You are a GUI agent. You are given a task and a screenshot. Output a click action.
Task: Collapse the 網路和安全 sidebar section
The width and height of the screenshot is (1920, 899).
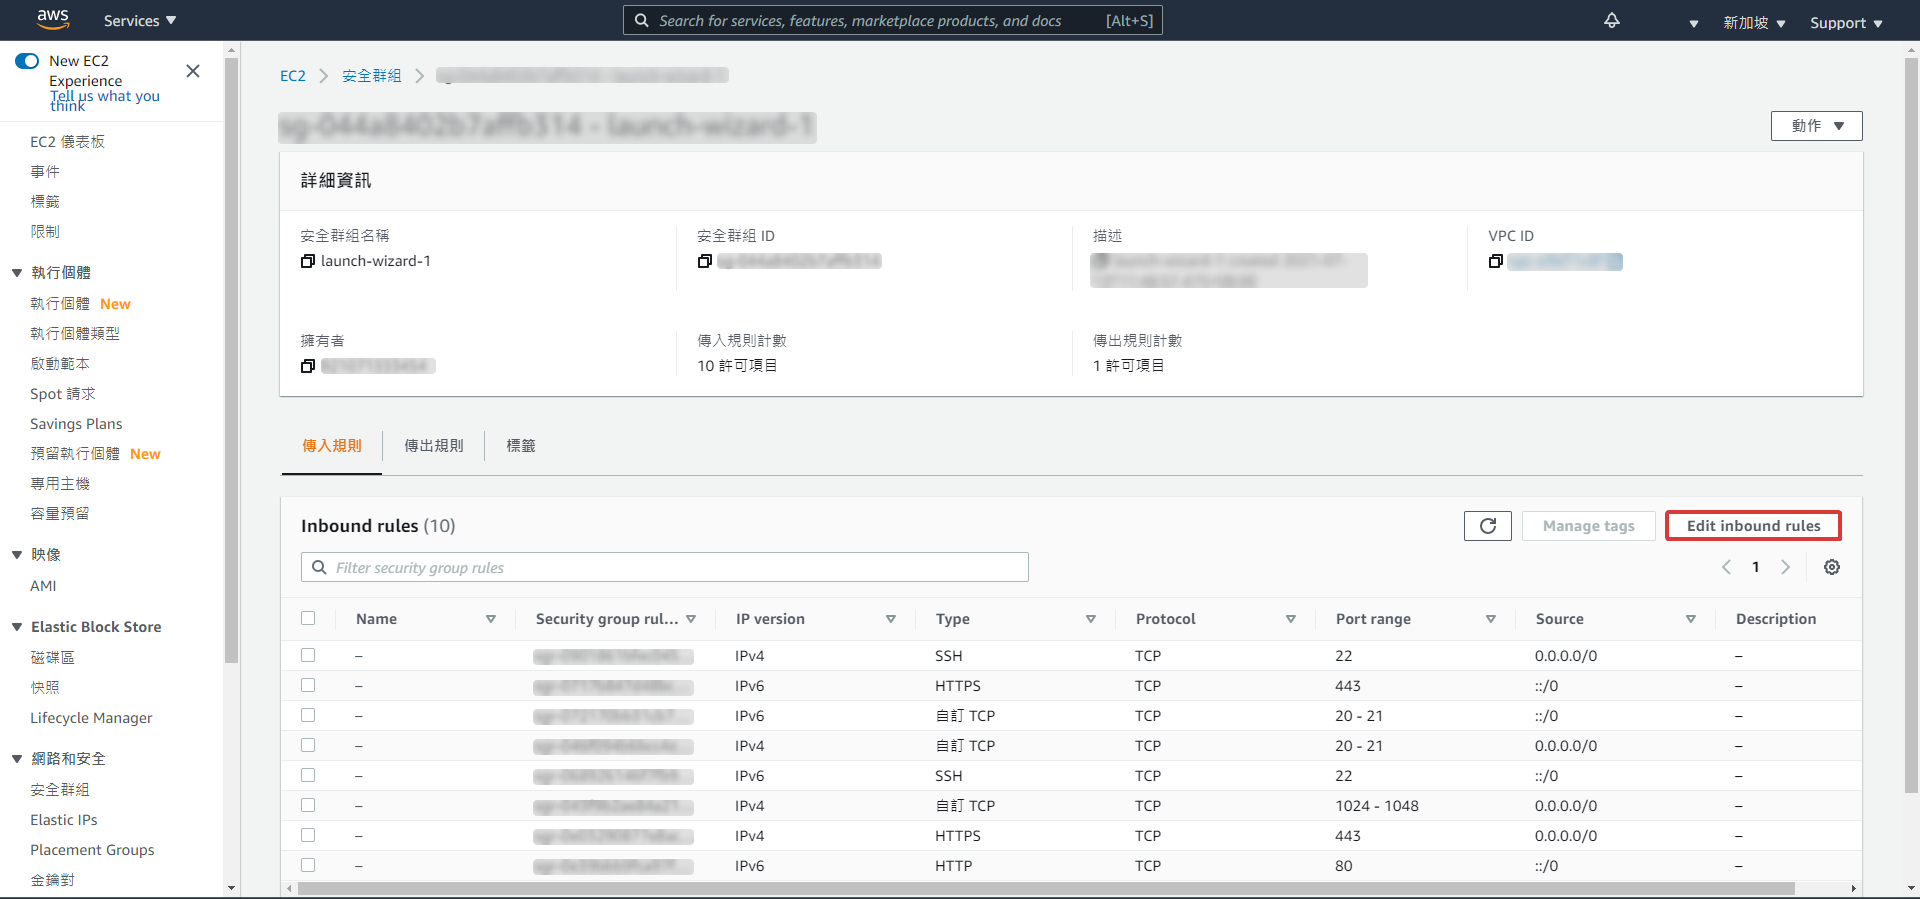(x=17, y=759)
